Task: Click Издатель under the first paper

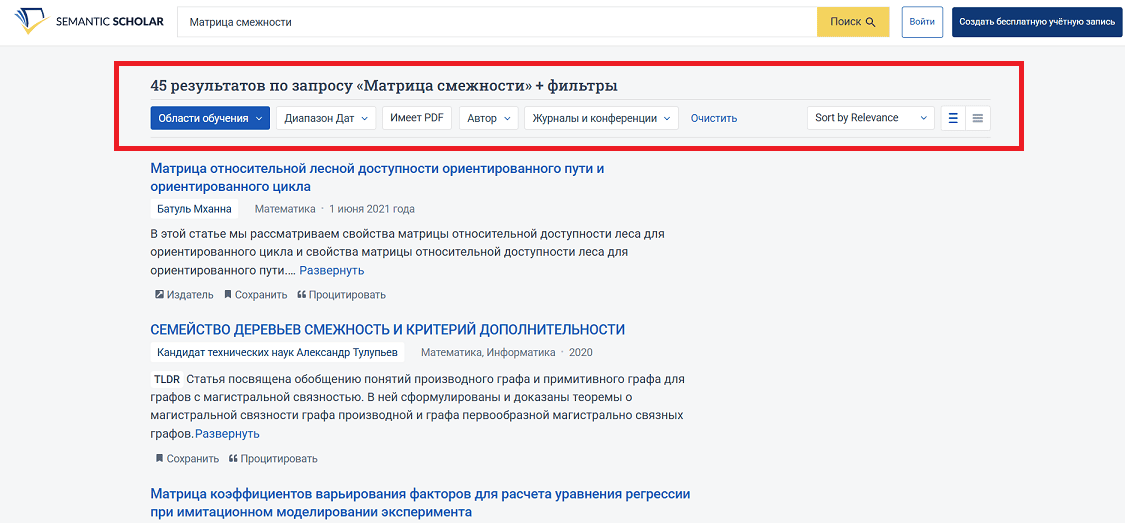Action: (184, 295)
